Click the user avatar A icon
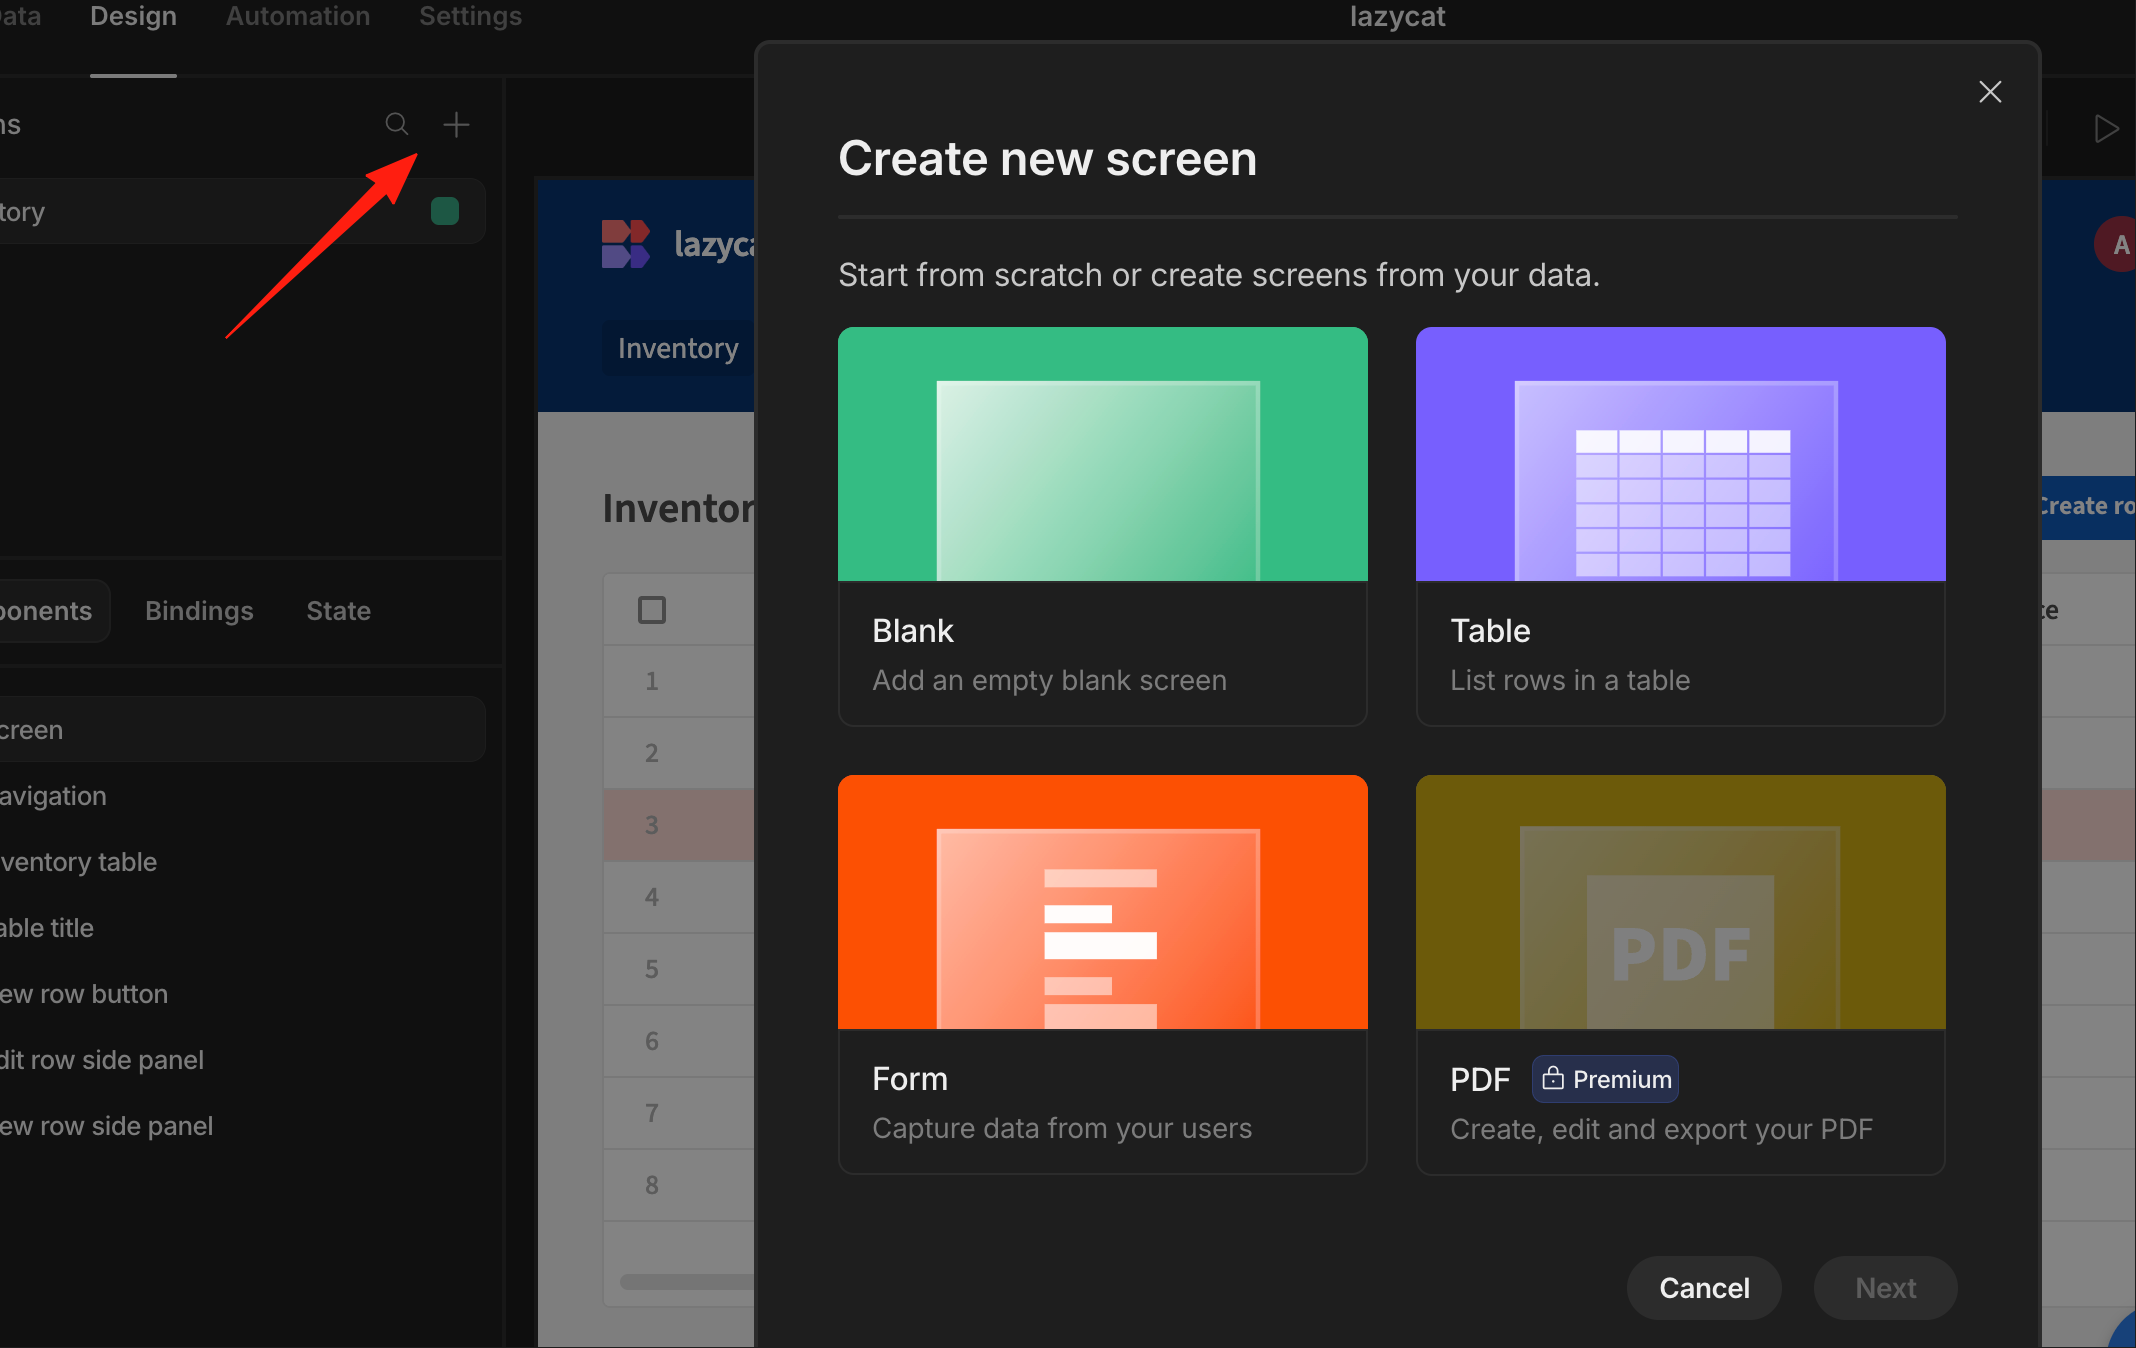2136x1348 pixels. [x=2116, y=244]
